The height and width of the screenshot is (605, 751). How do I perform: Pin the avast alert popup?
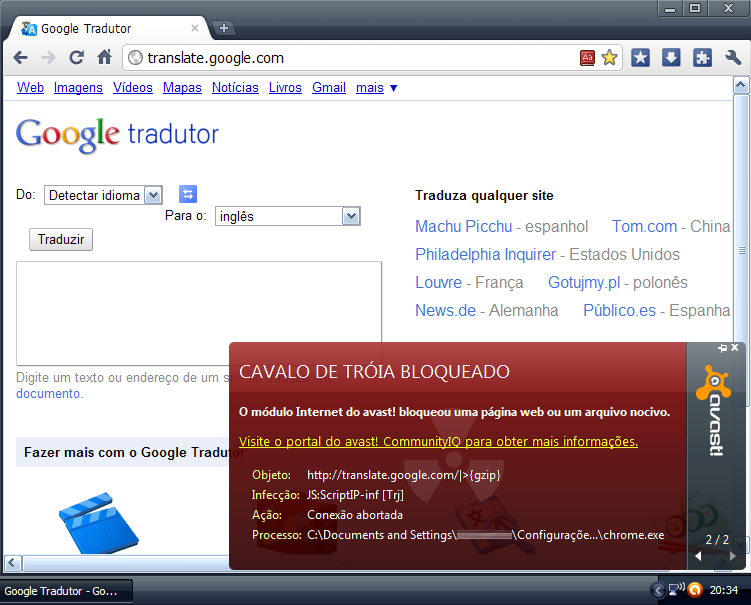(722, 348)
